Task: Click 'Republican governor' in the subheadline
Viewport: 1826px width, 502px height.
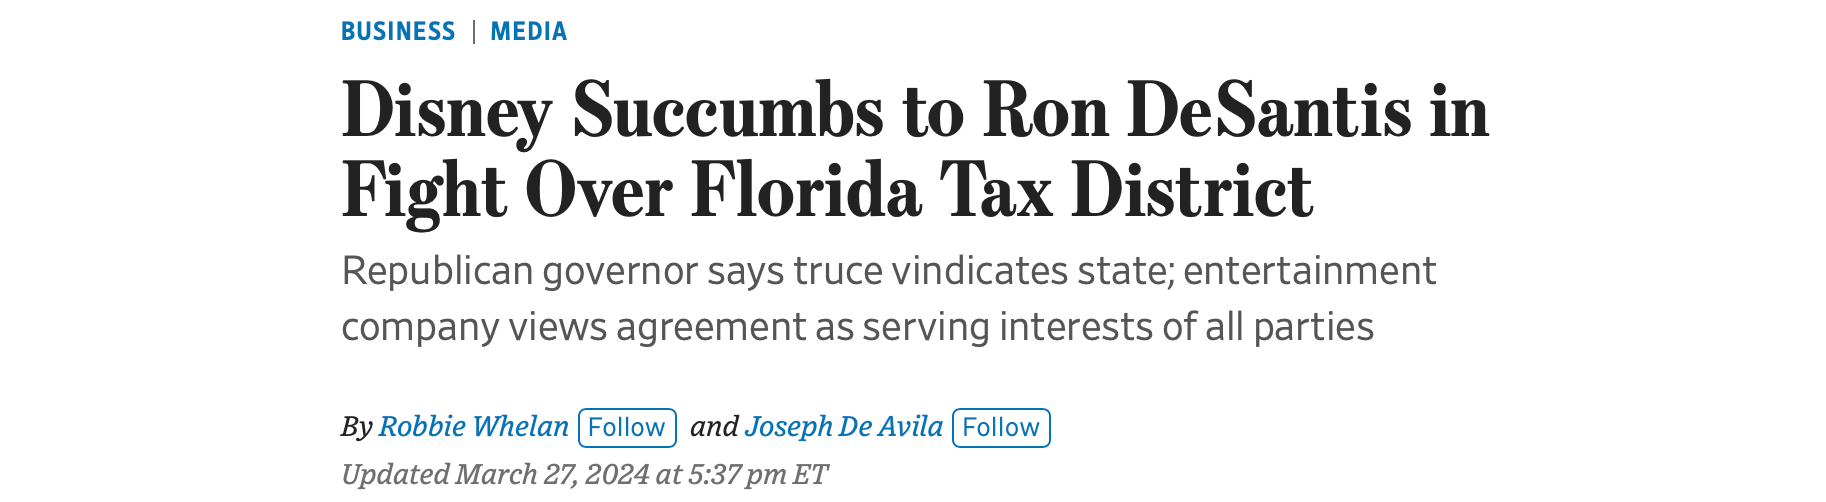Action: (x=519, y=272)
